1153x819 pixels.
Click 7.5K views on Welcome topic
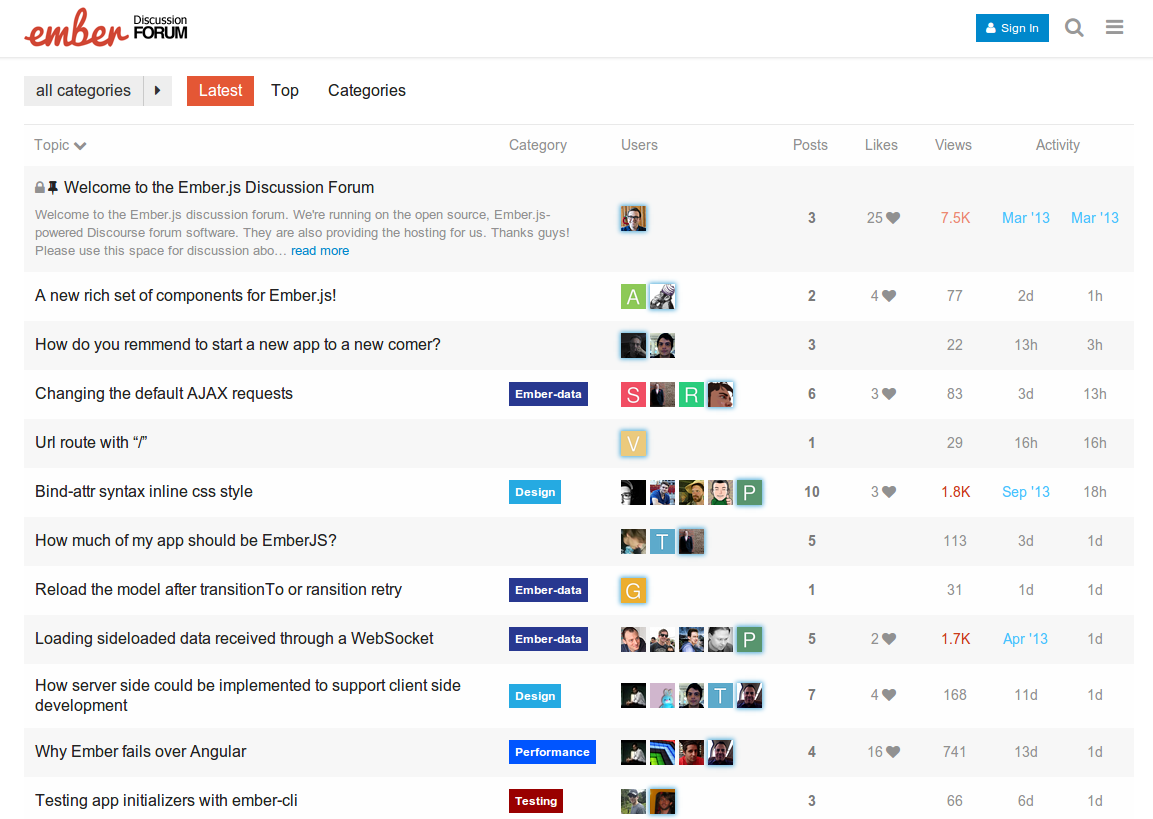click(955, 218)
